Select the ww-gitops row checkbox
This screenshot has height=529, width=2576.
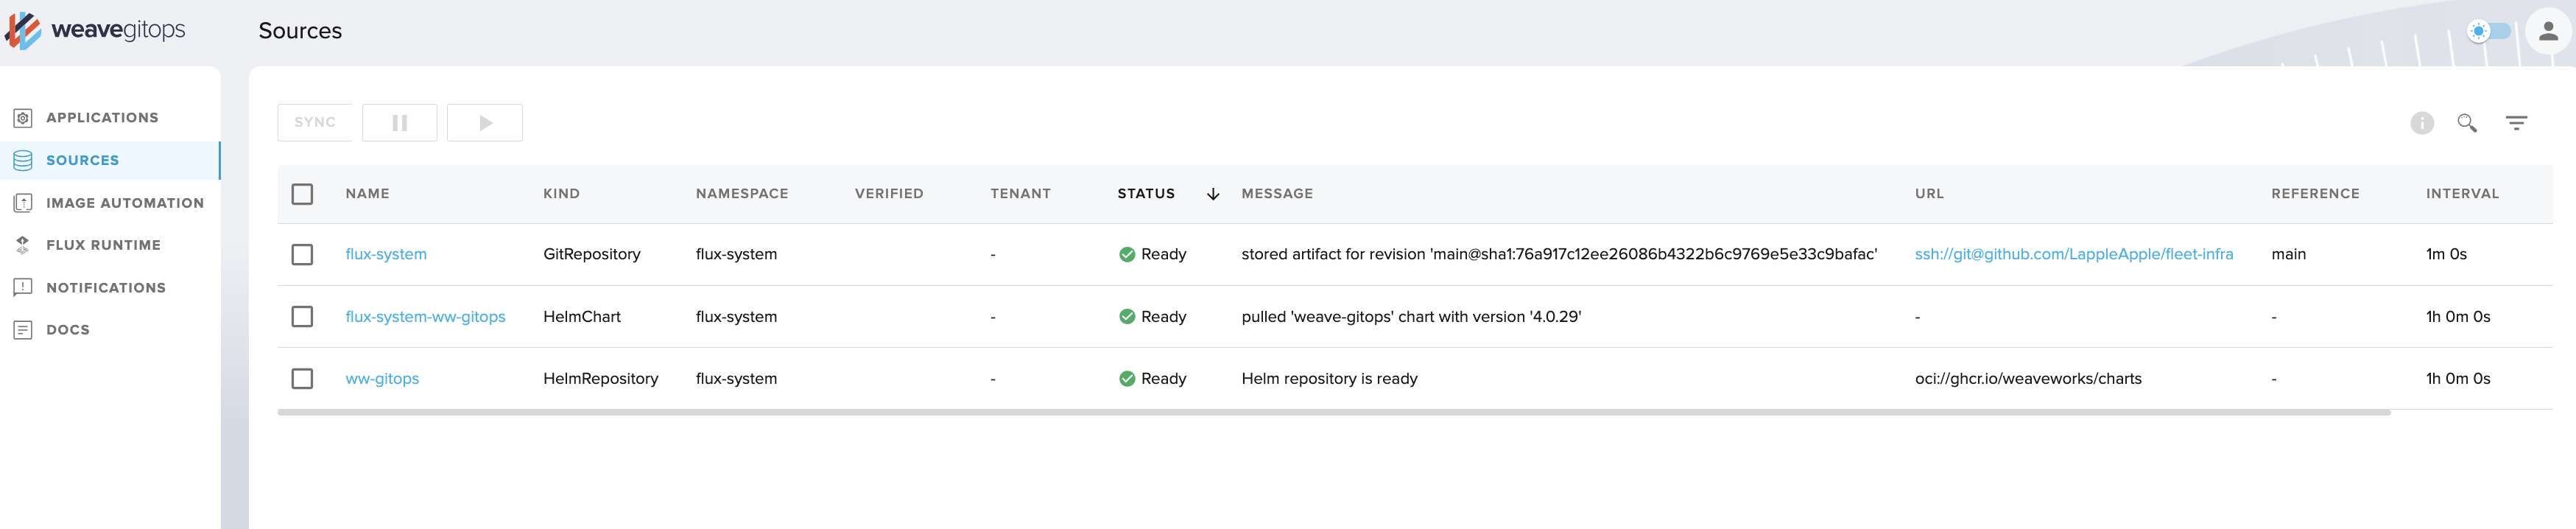[x=302, y=379]
